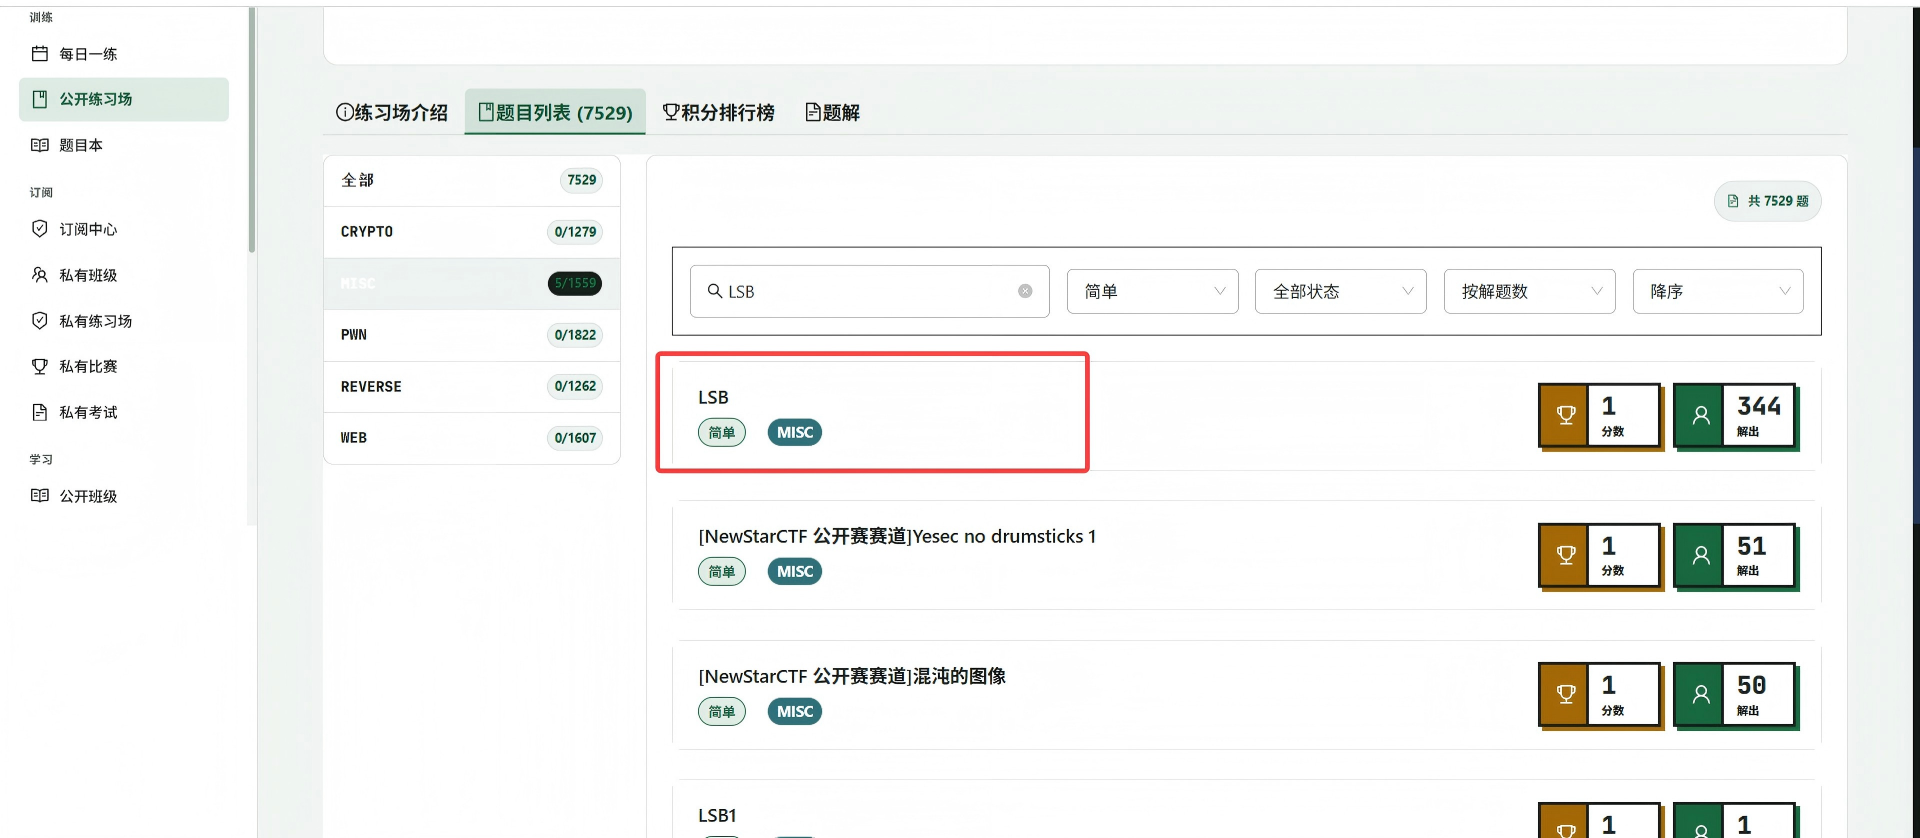Click user icon beside 50 solved
The height and width of the screenshot is (838, 1920).
click(x=1700, y=694)
